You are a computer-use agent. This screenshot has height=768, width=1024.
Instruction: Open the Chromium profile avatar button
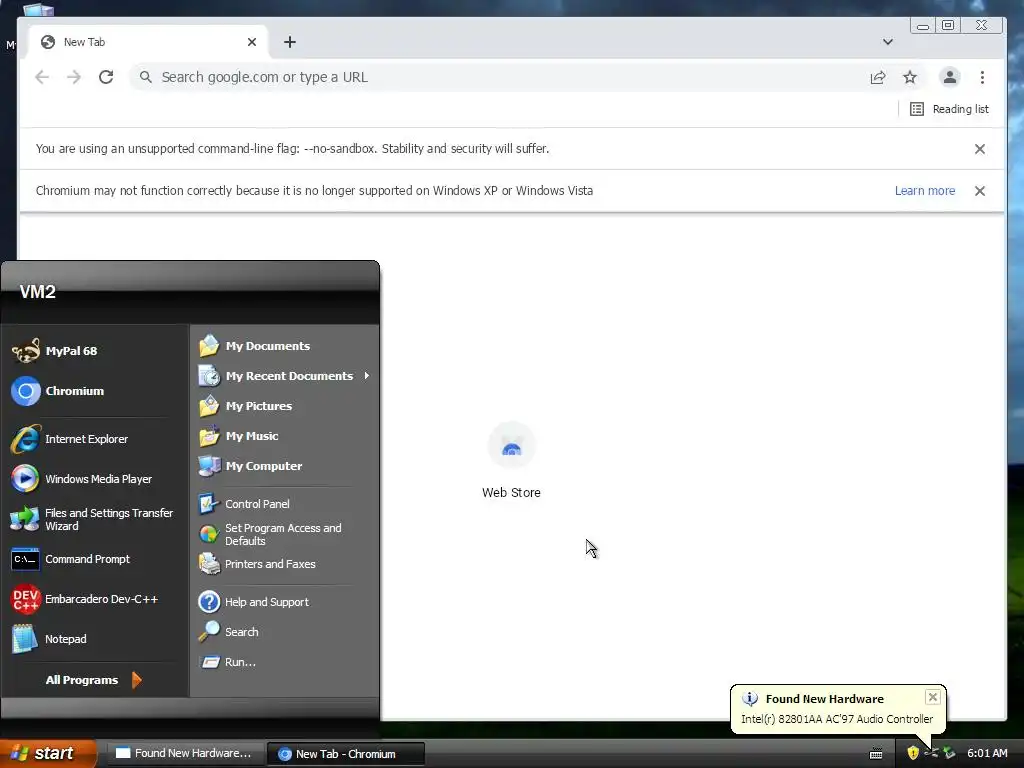(950, 77)
